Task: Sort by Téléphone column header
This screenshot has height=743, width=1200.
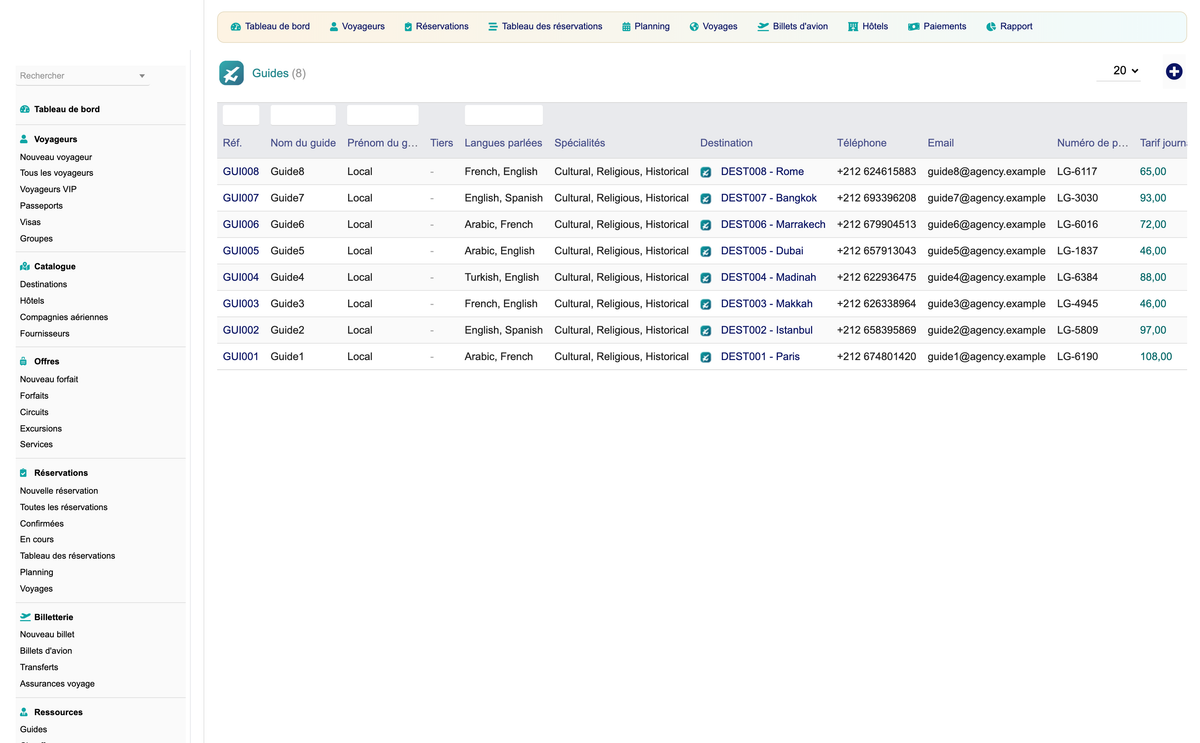Action: 862,143
